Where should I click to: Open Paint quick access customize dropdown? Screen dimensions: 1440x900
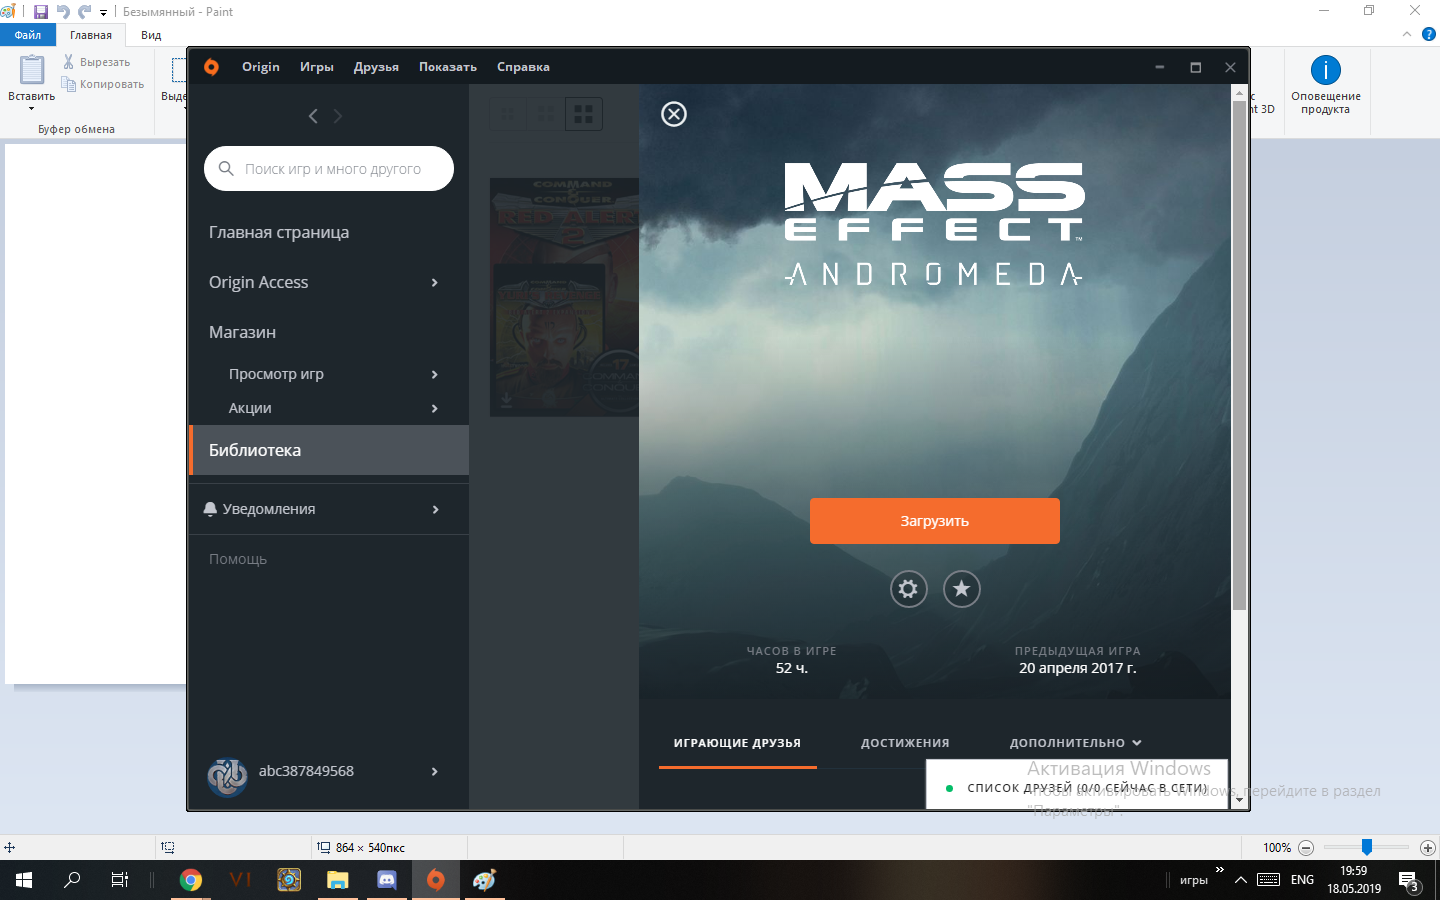[103, 13]
